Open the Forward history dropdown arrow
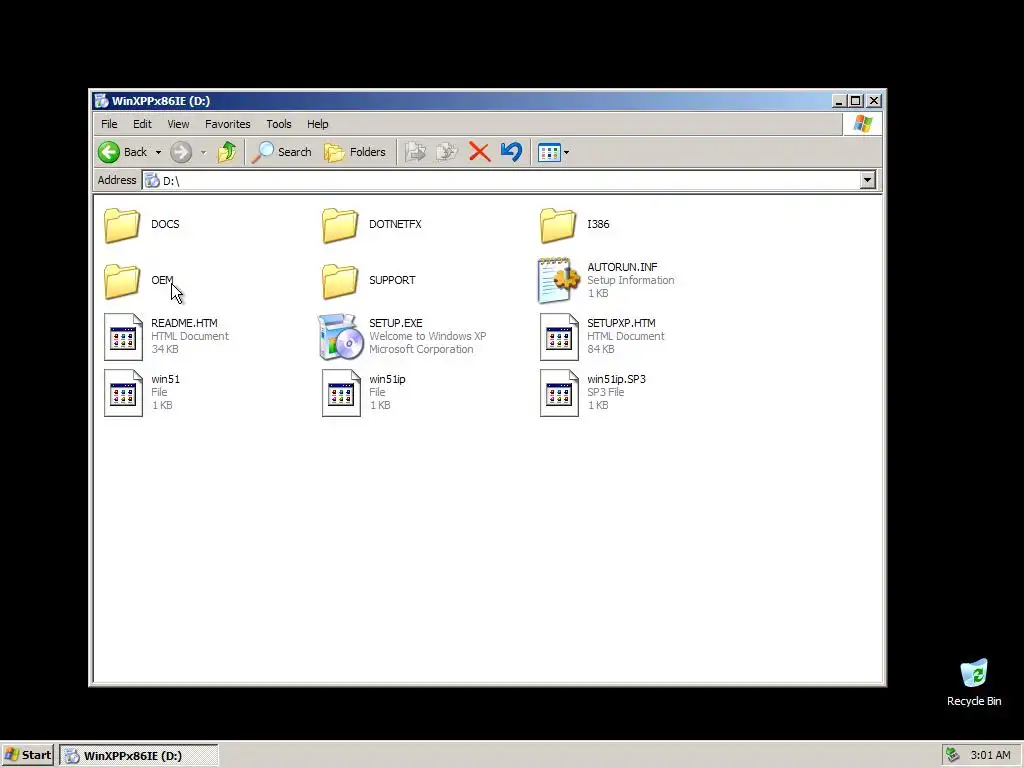This screenshot has height=768, width=1024. pyautogui.click(x=203, y=153)
